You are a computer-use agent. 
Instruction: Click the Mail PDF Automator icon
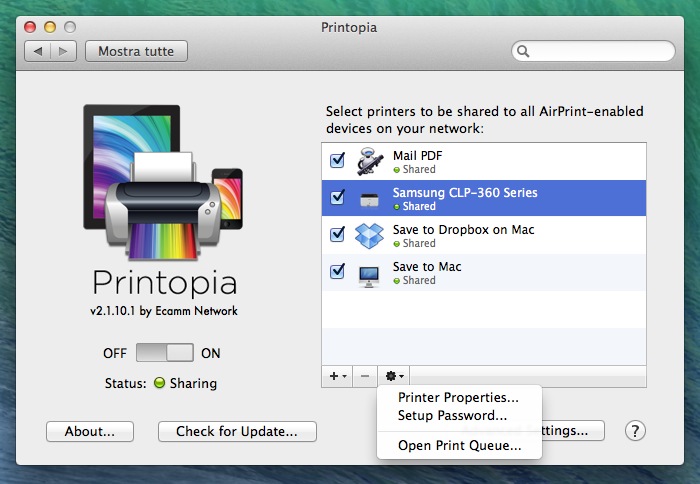tap(370, 161)
